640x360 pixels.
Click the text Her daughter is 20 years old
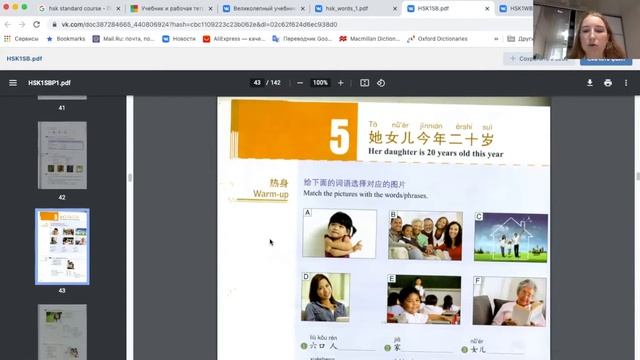click(436, 153)
